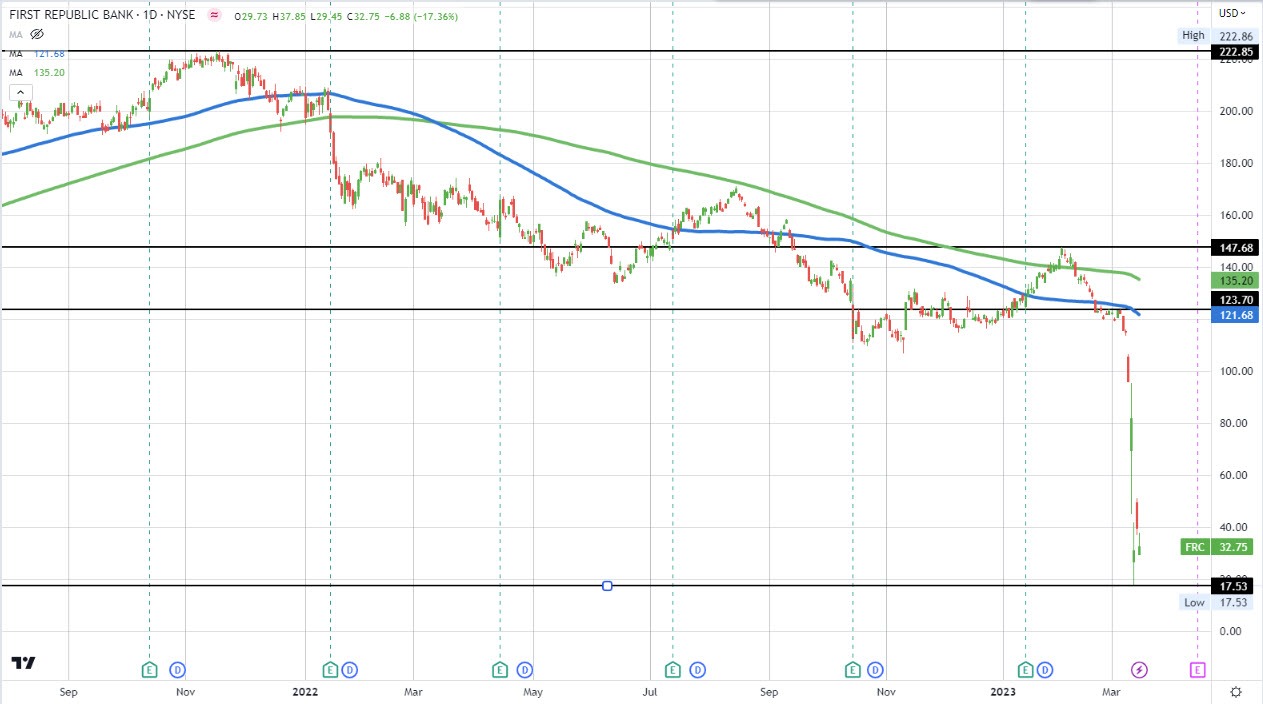
Task: Click the October 2021 dividend D marker
Action: pyautogui.click(x=177, y=669)
